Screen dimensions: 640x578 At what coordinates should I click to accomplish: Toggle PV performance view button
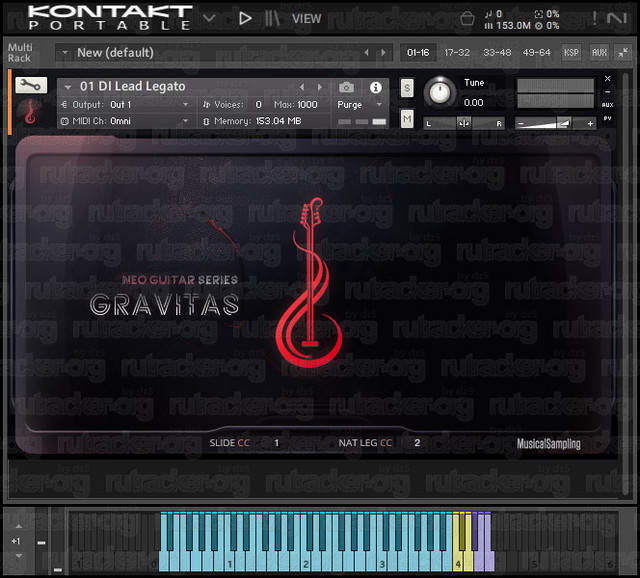607,118
